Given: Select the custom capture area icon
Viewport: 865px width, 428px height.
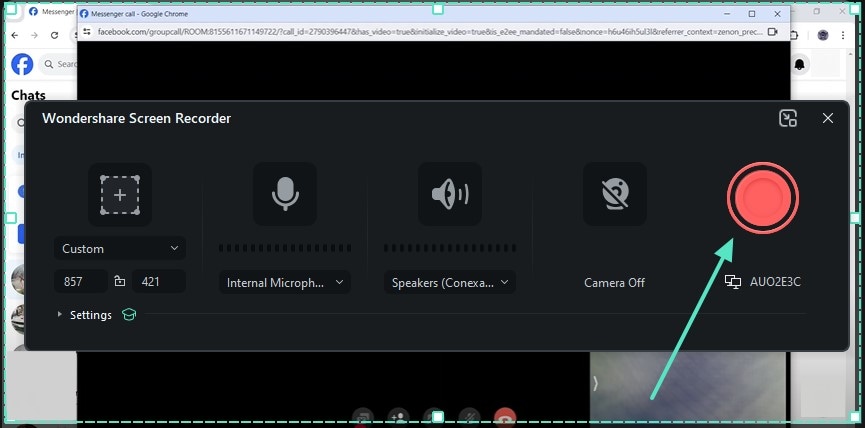Looking at the screenshot, I should [120, 195].
